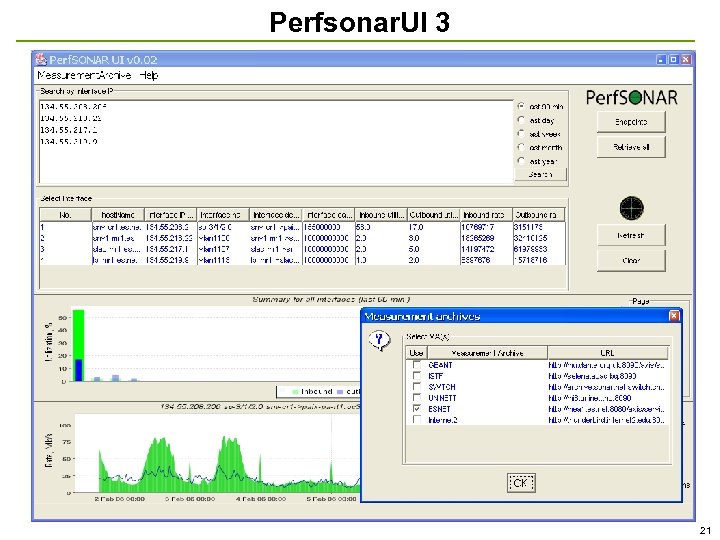Click the Inbound util column header
720x540 pixels.
[x=381, y=215]
